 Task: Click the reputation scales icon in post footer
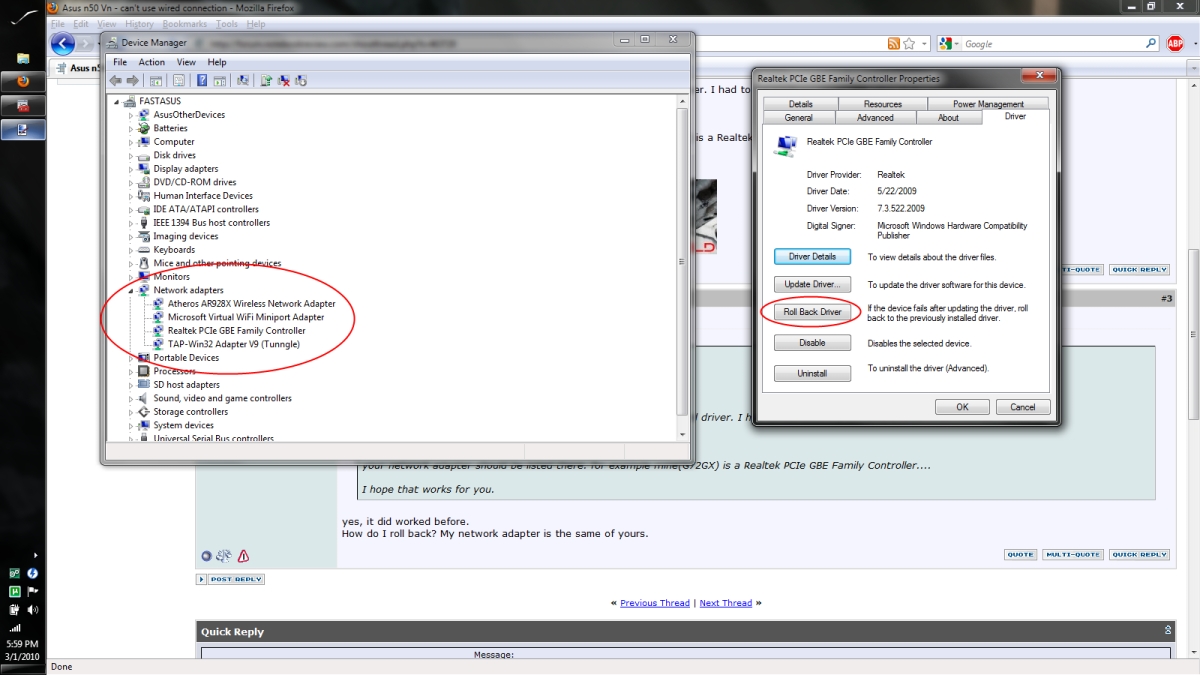tap(224, 556)
